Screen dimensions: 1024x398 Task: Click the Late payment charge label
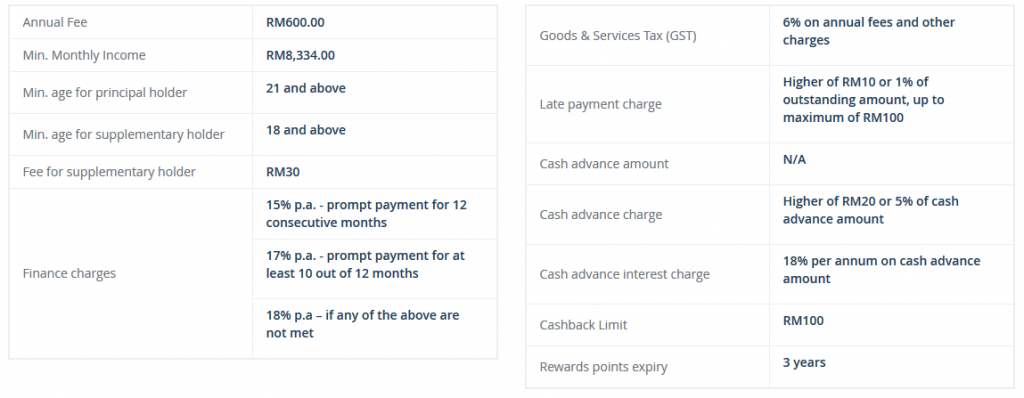tap(600, 105)
